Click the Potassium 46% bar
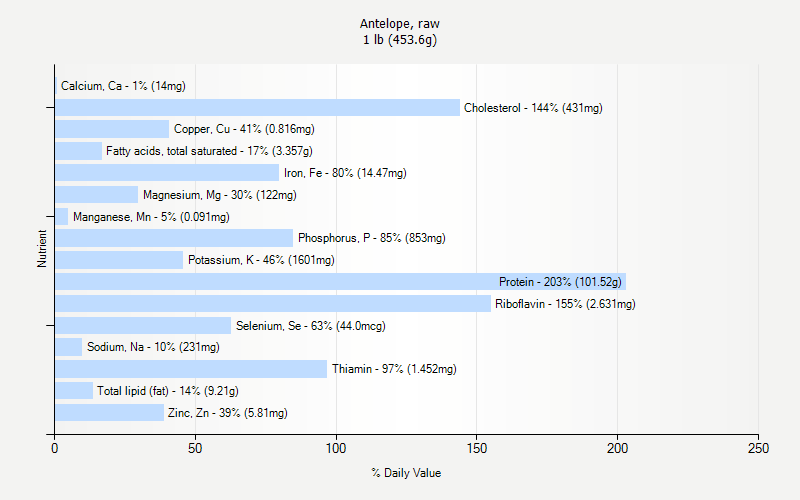800x500 pixels. (119, 260)
